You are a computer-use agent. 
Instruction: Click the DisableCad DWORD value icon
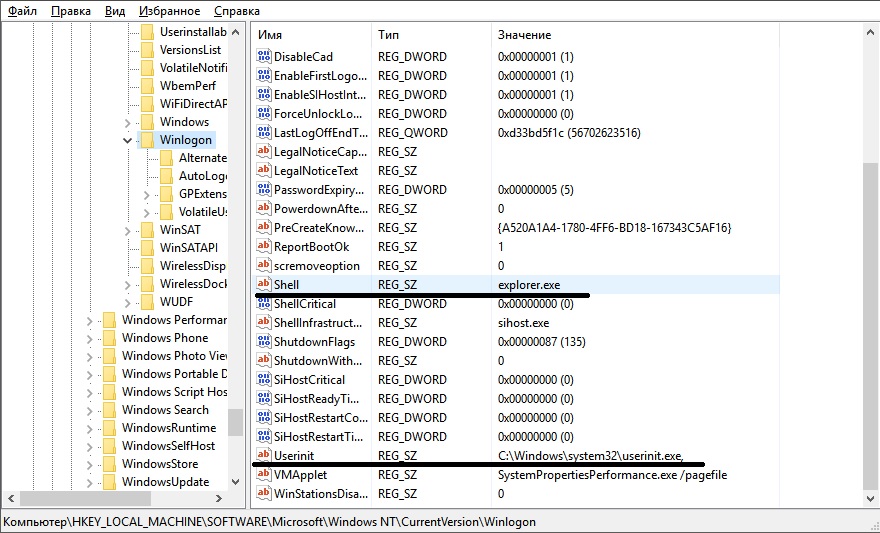click(263, 56)
